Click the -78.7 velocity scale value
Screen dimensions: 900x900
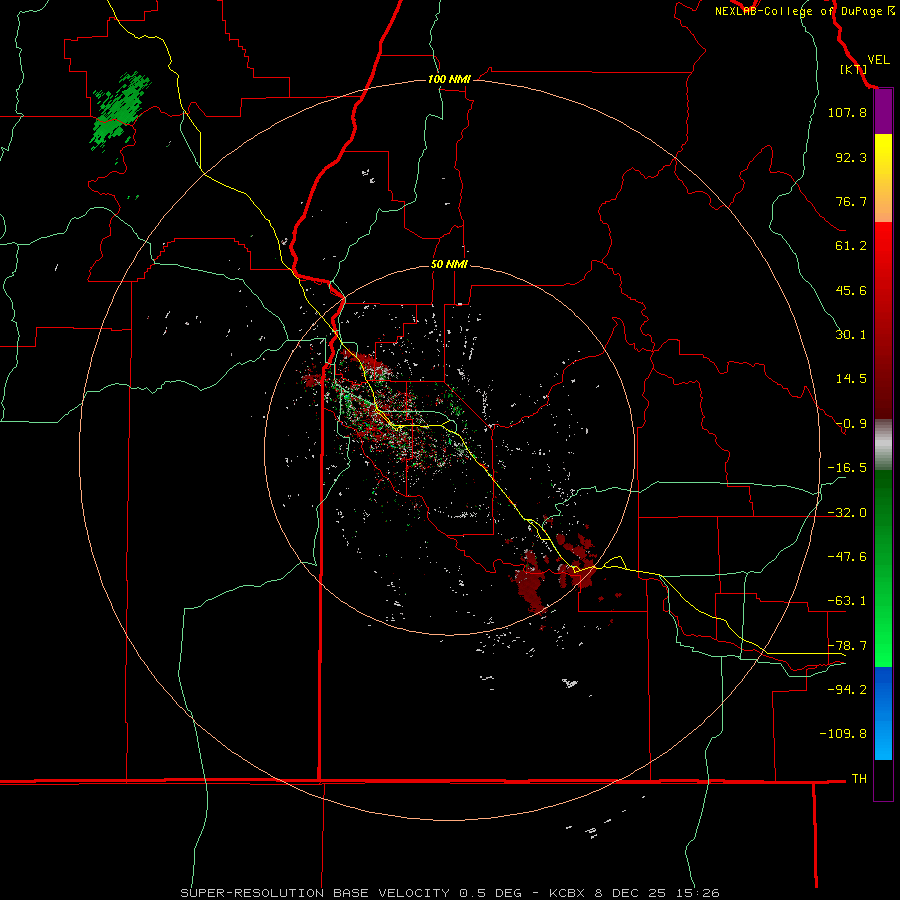tap(847, 646)
